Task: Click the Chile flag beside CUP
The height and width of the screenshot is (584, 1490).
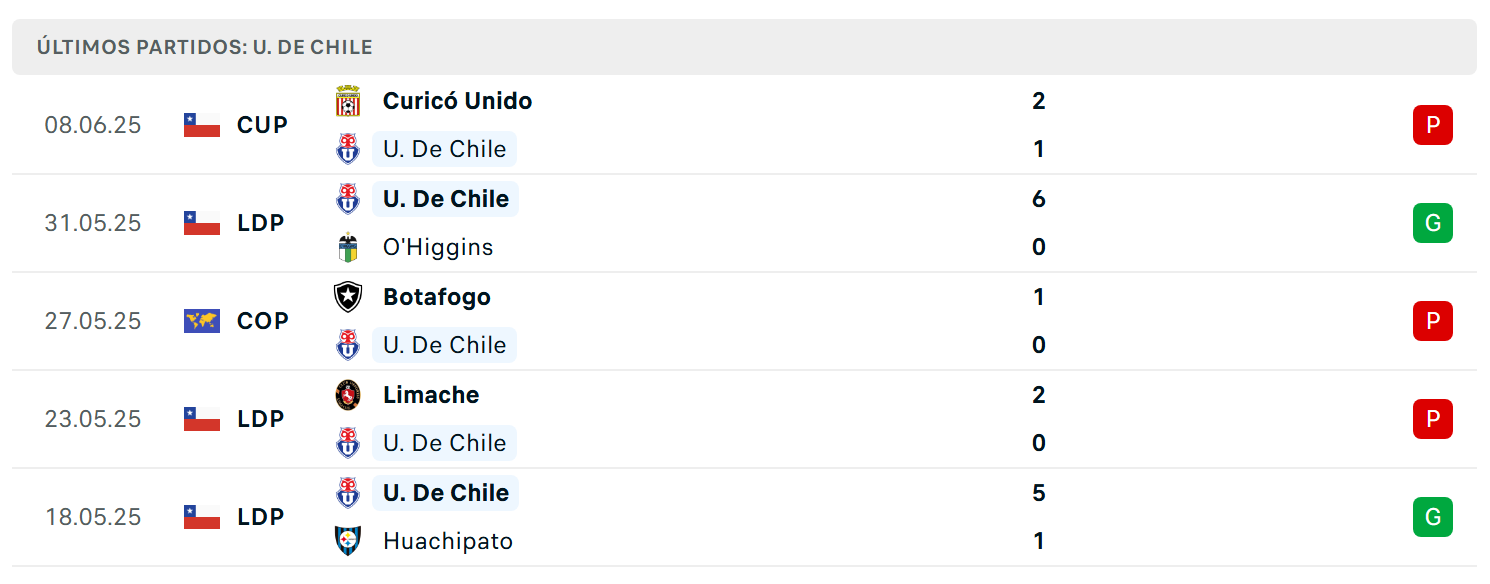Action: click(202, 125)
